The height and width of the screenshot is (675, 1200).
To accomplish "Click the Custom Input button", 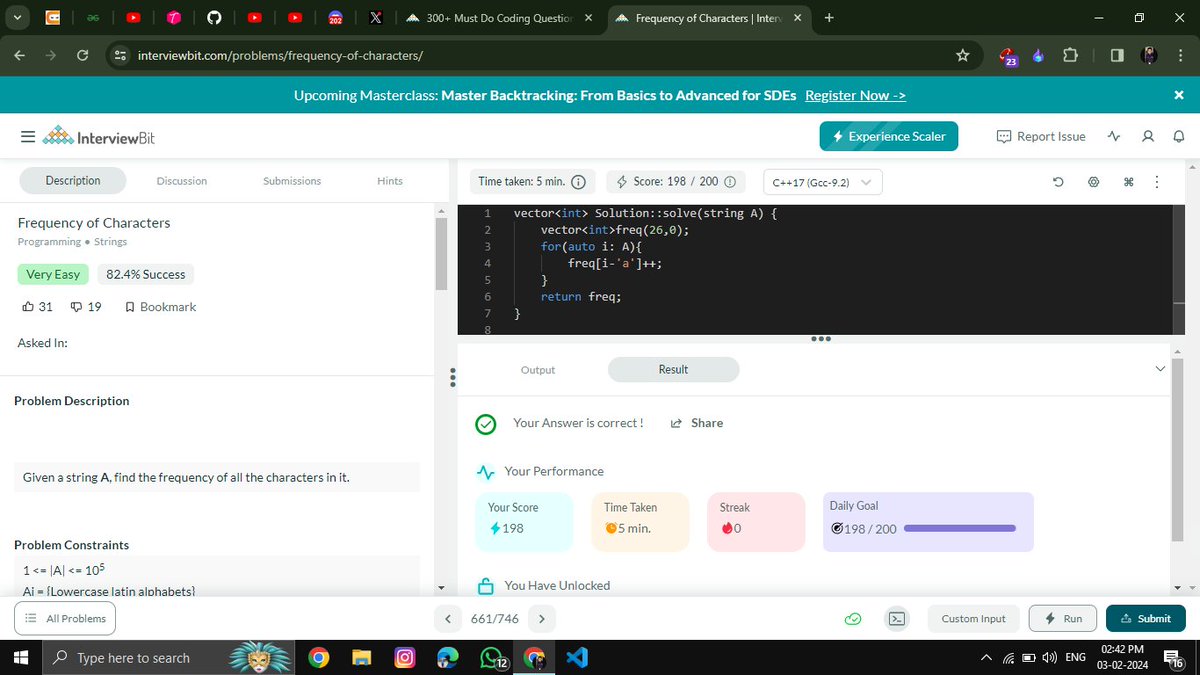I will coord(973,619).
